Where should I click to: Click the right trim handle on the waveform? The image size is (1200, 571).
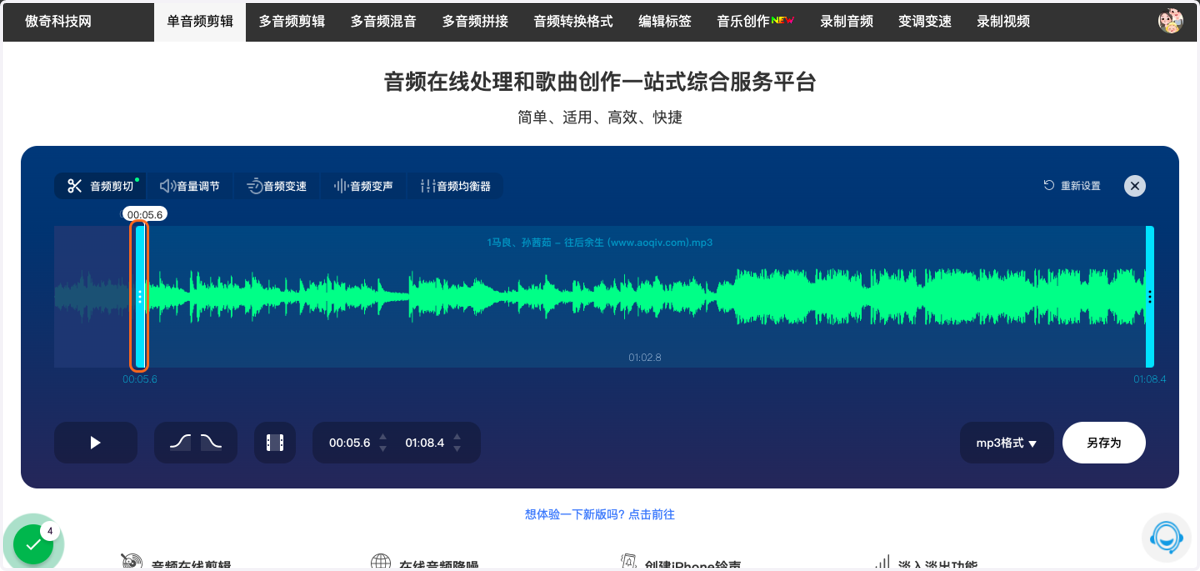tap(1150, 297)
